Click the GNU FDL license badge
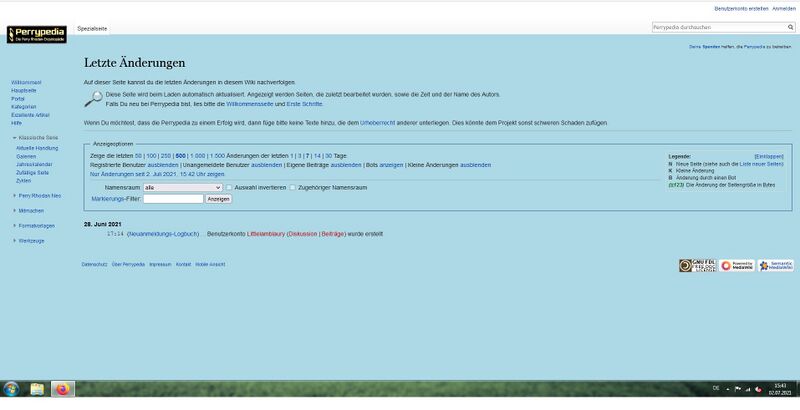The height and width of the screenshot is (410, 800). pos(697,266)
